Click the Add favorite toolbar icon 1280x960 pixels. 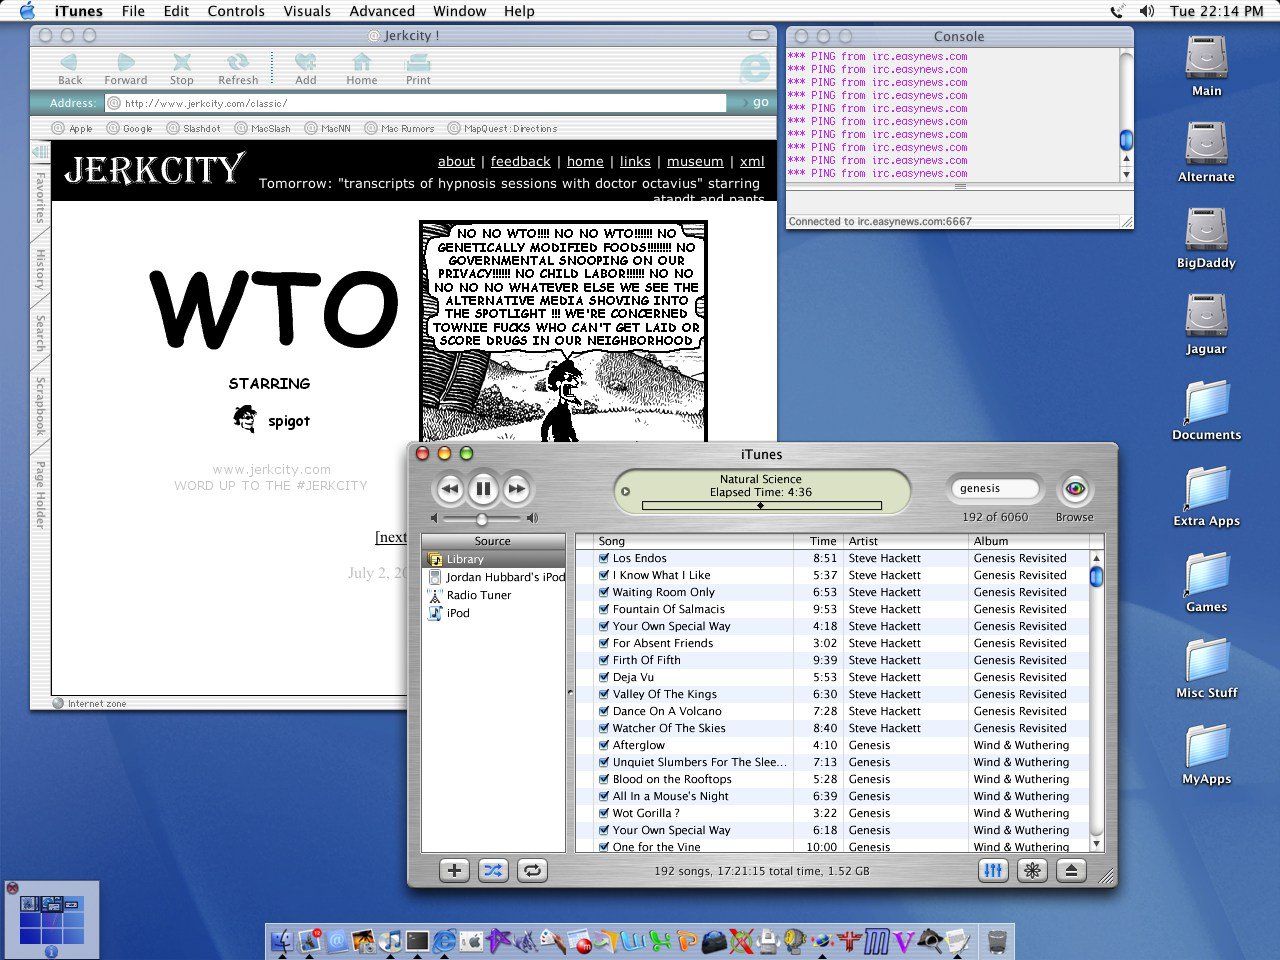pyautogui.click(x=306, y=69)
